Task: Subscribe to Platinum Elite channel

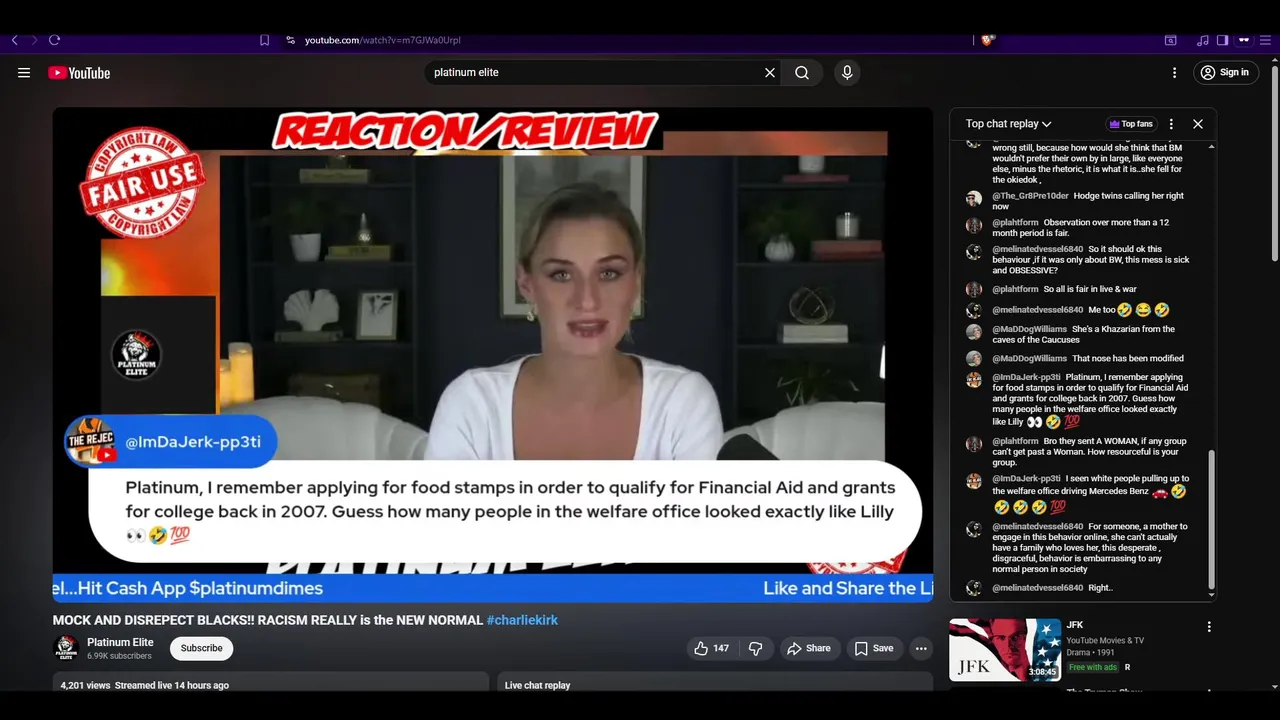Action: click(201, 648)
